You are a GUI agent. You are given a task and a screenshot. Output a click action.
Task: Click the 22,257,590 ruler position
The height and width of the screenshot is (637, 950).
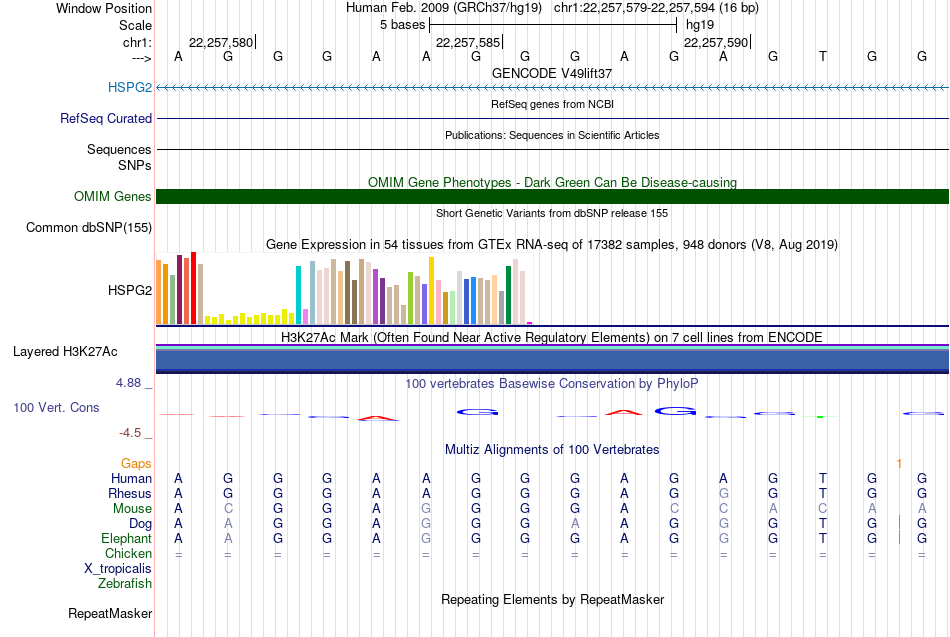pyautogui.click(x=716, y=42)
